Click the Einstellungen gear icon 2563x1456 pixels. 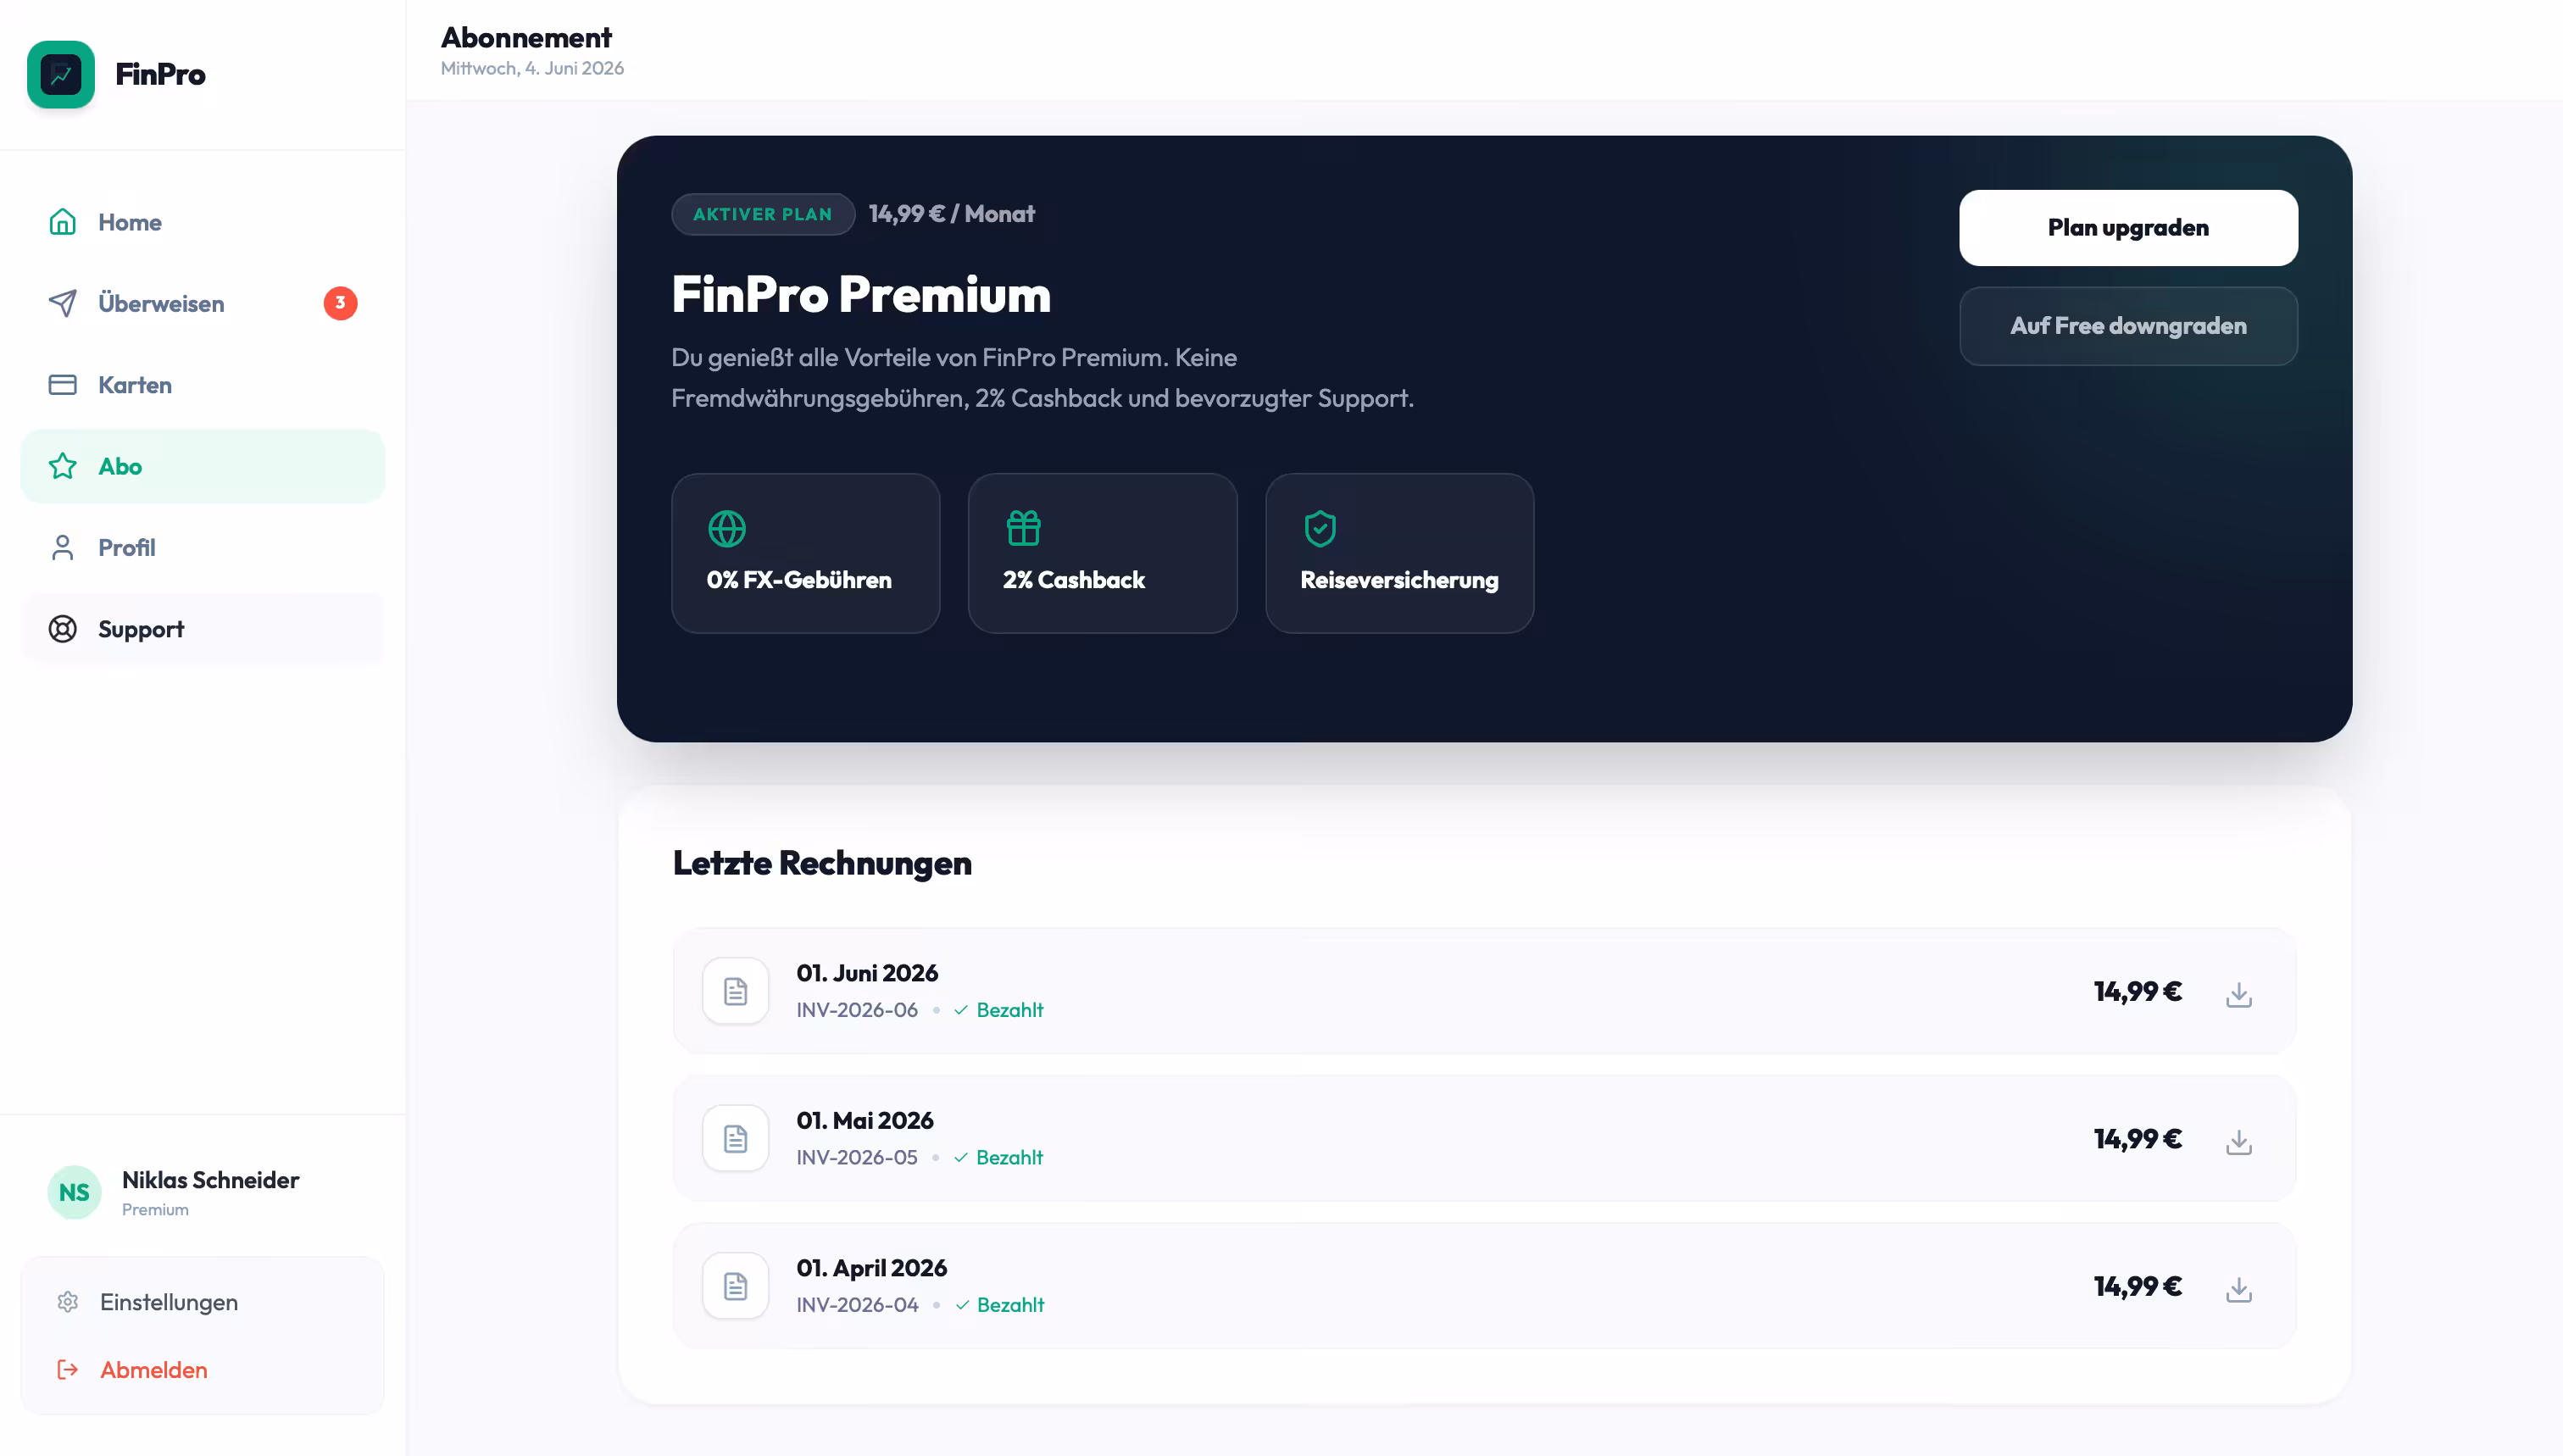point(68,1302)
